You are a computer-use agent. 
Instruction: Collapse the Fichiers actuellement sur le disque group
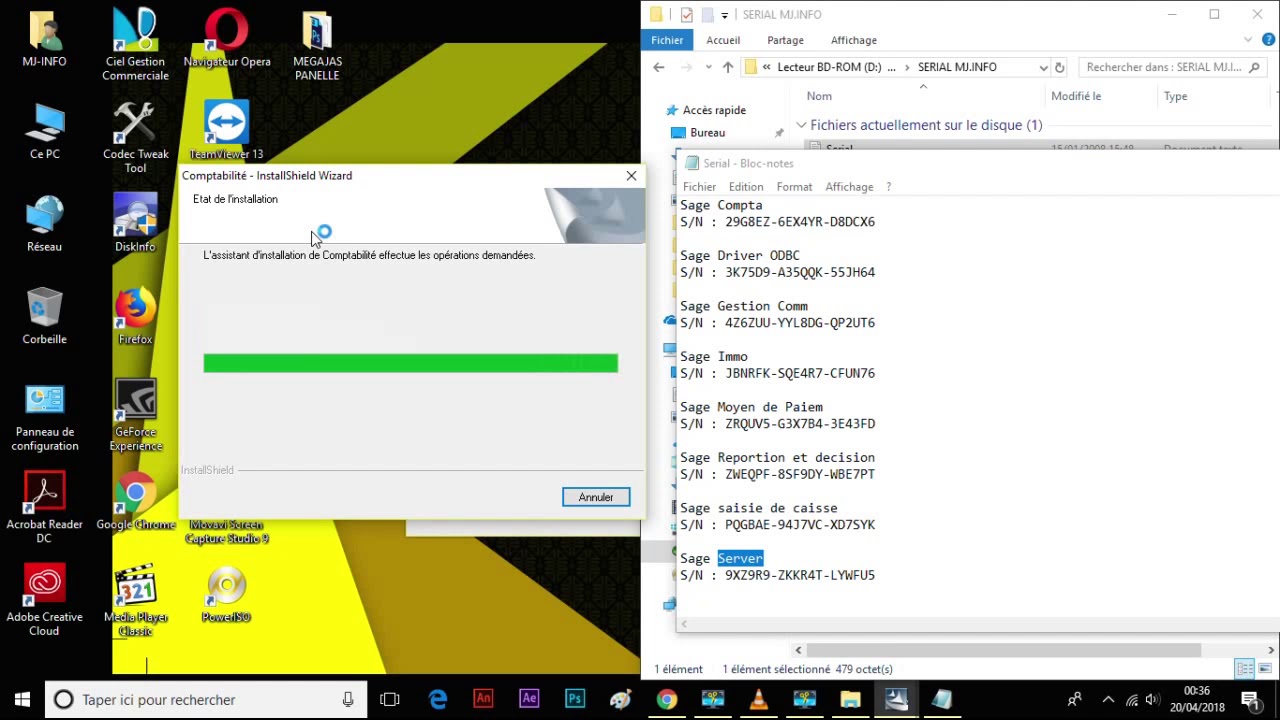click(x=801, y=125)
